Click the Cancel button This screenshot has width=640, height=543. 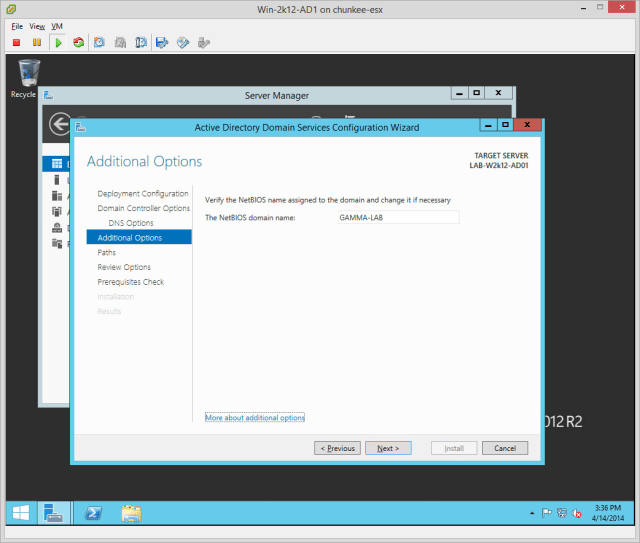(505, 448)
